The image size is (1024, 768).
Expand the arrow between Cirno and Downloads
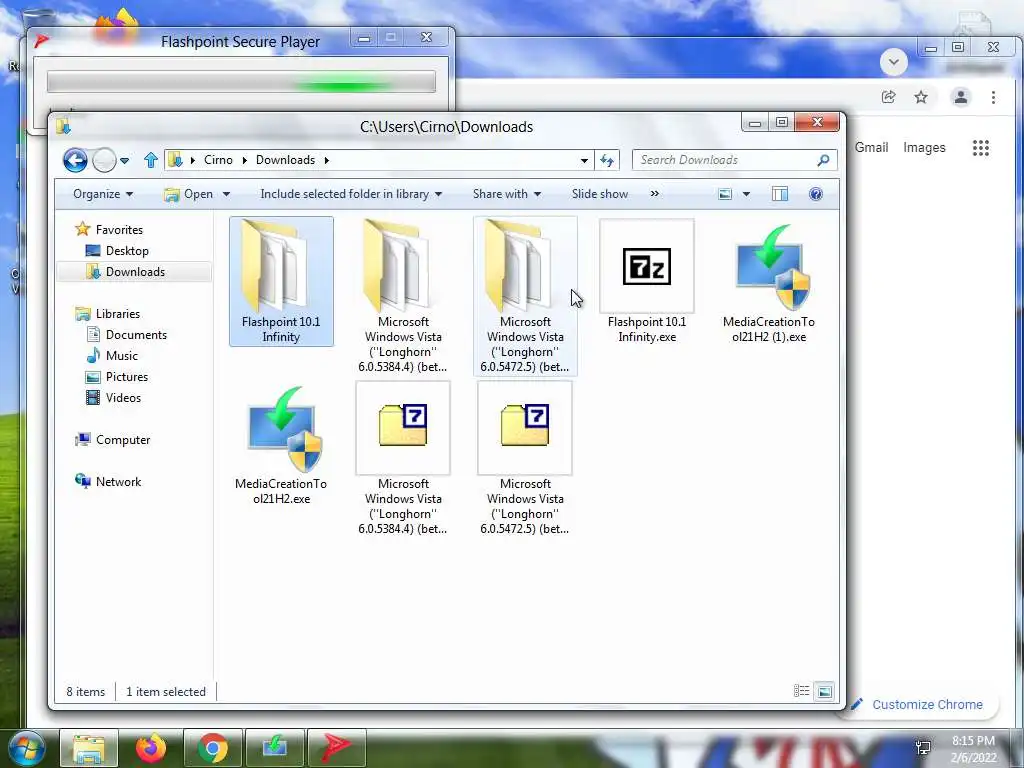[x=244, y=160]
